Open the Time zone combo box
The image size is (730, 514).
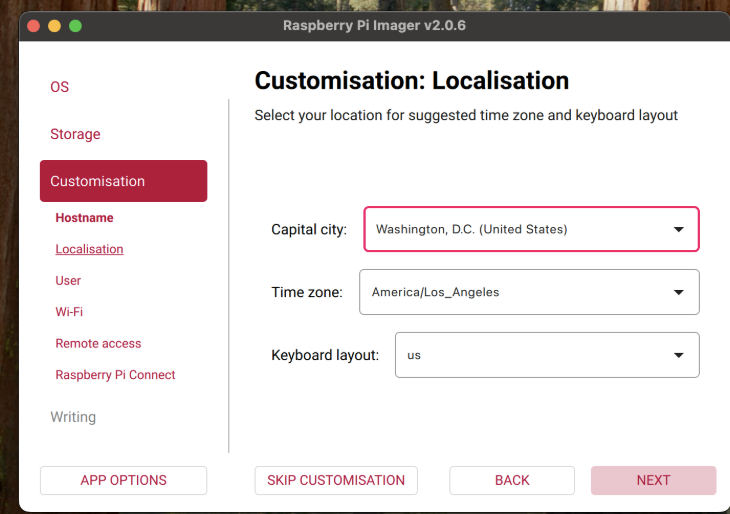click(529, 292)
